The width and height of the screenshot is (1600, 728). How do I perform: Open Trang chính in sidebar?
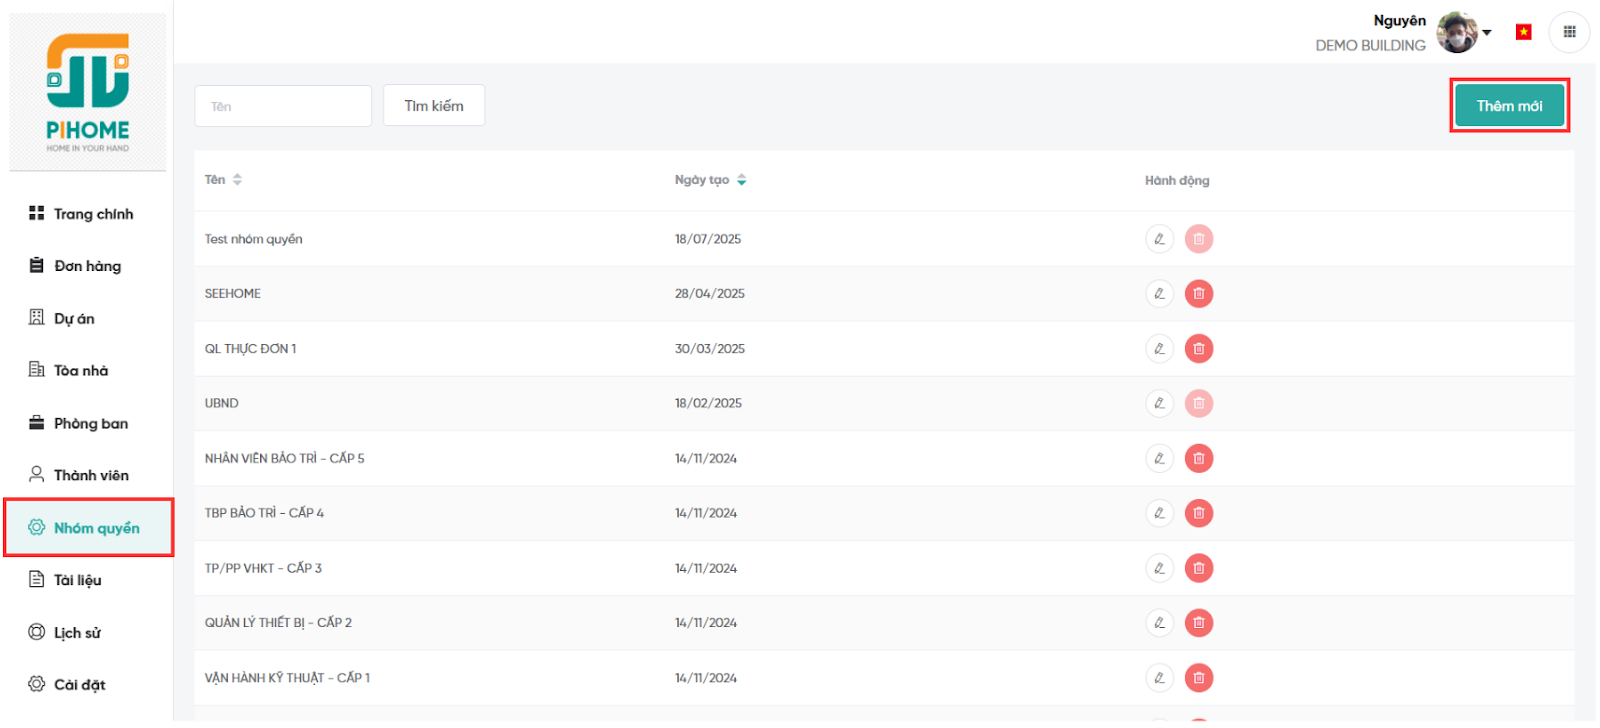point(92,214)
